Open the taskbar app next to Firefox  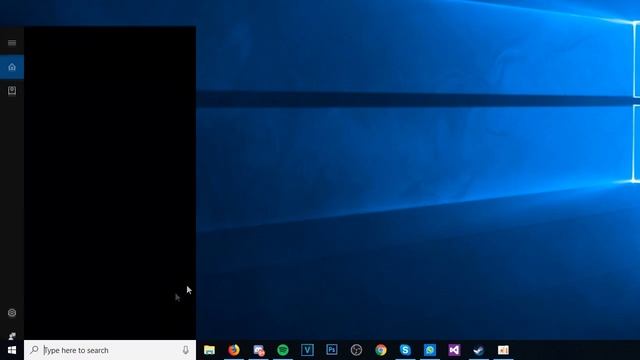coord(258,350)
